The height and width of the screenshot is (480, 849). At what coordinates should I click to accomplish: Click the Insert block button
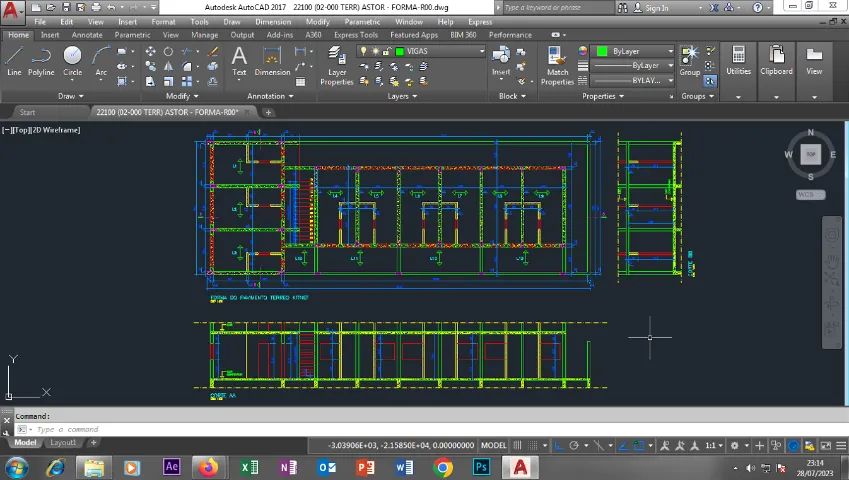pyautogui.click(x=501, y=61)
